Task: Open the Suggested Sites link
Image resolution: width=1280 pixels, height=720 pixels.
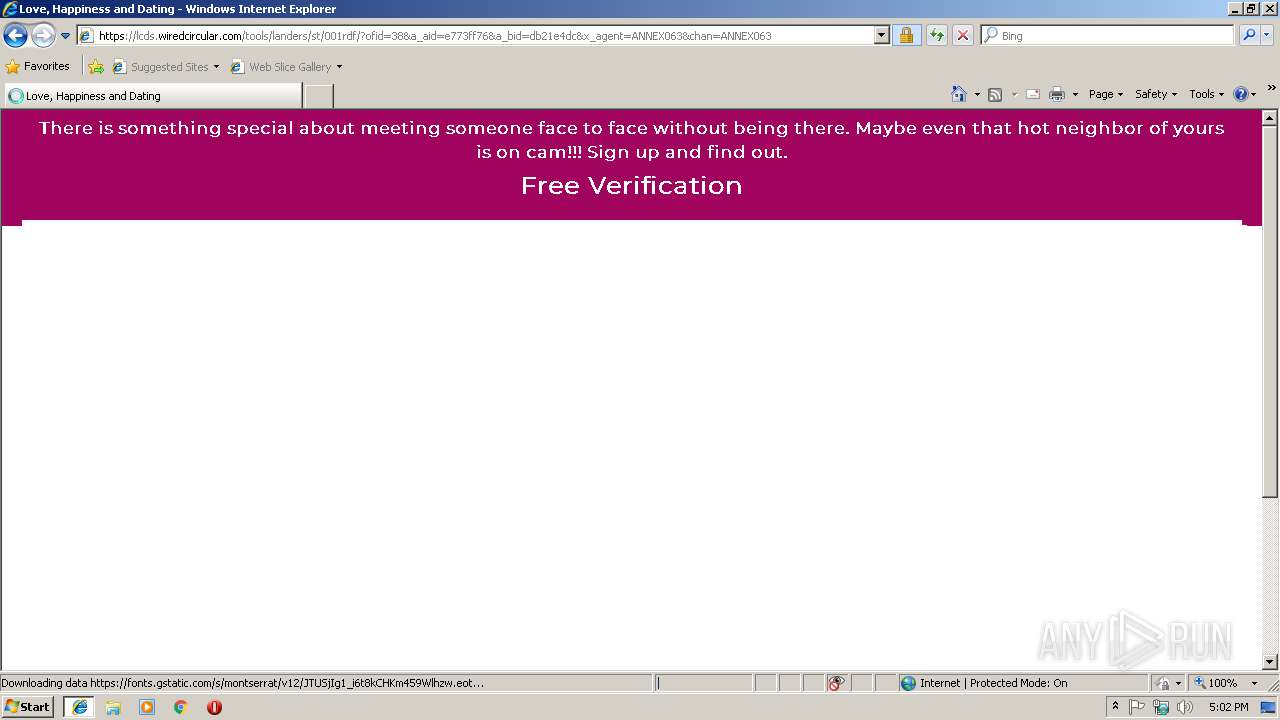Action: [165, 67]
